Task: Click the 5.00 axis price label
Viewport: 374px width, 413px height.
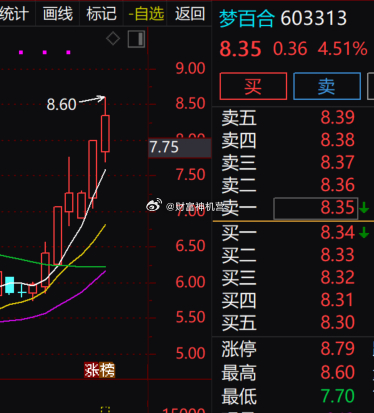Action: coord(190,353)
